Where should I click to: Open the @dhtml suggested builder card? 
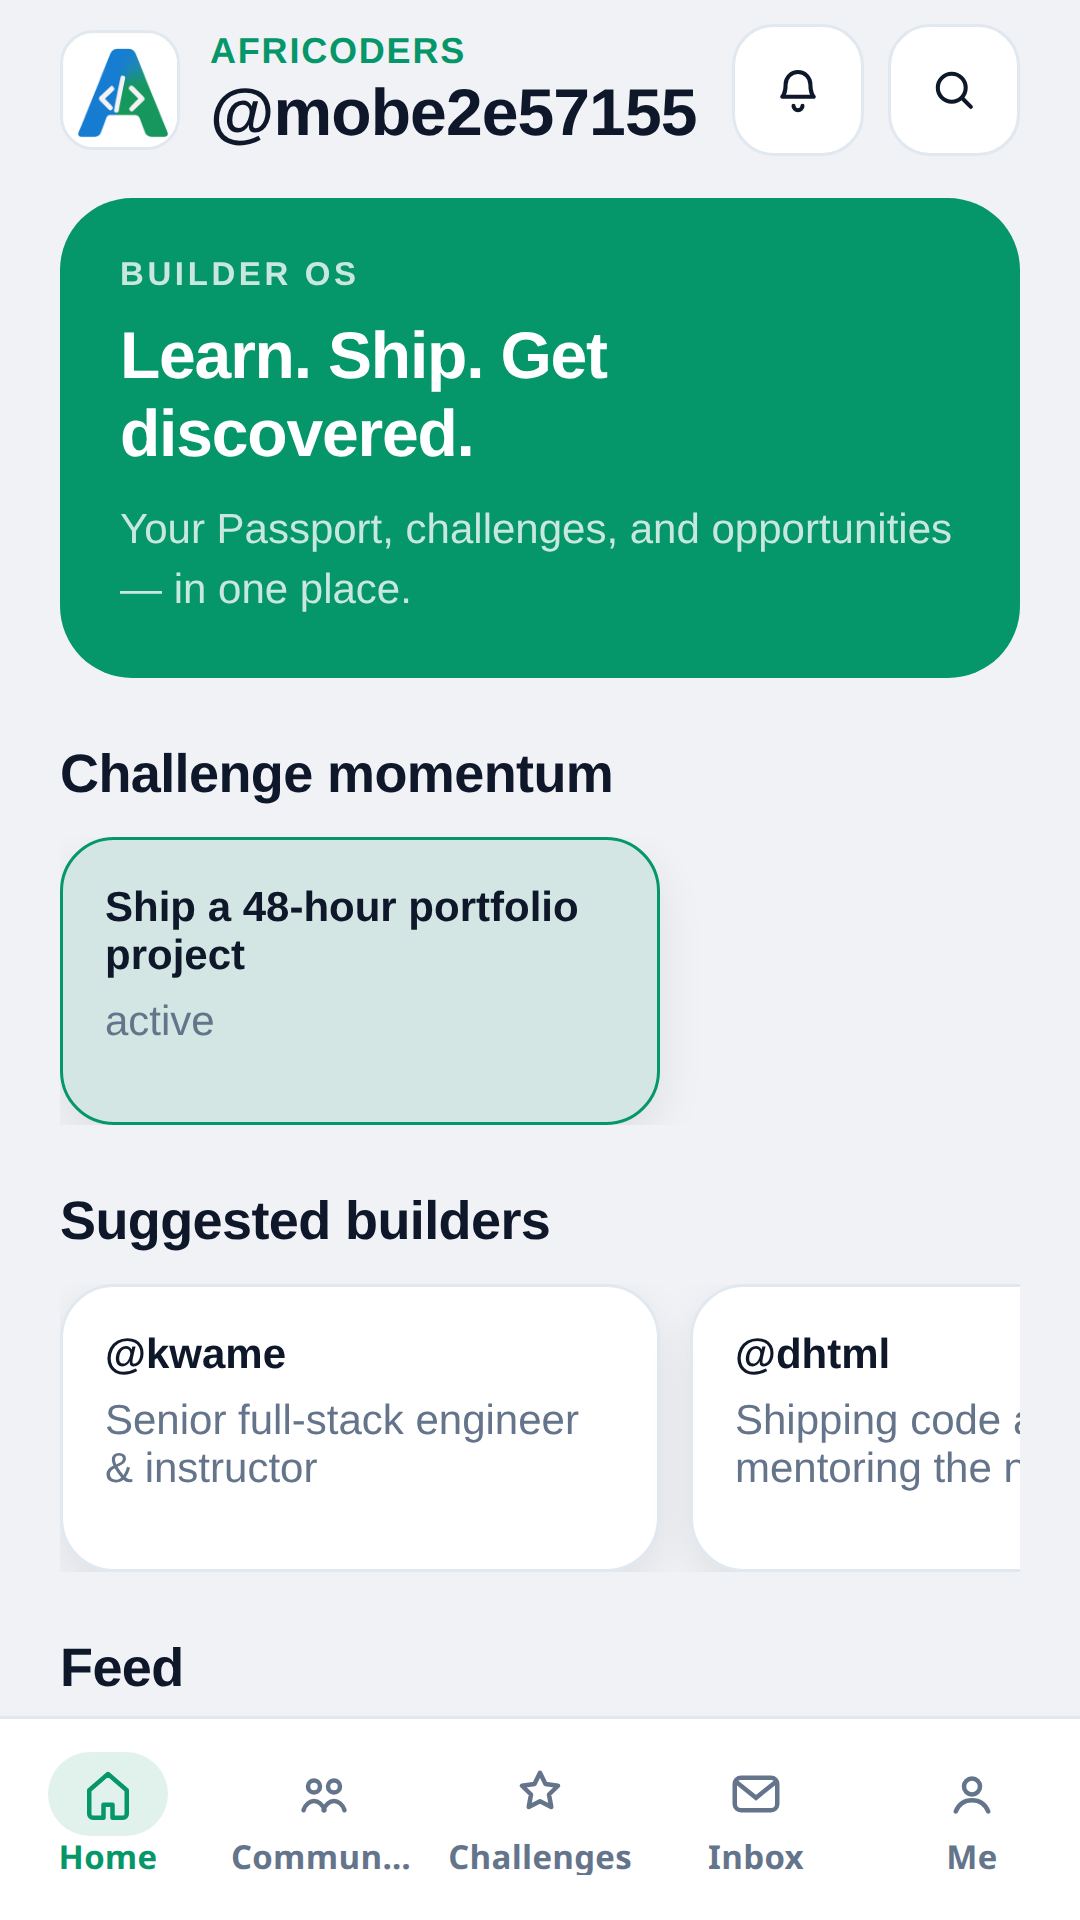[857, 1428]
